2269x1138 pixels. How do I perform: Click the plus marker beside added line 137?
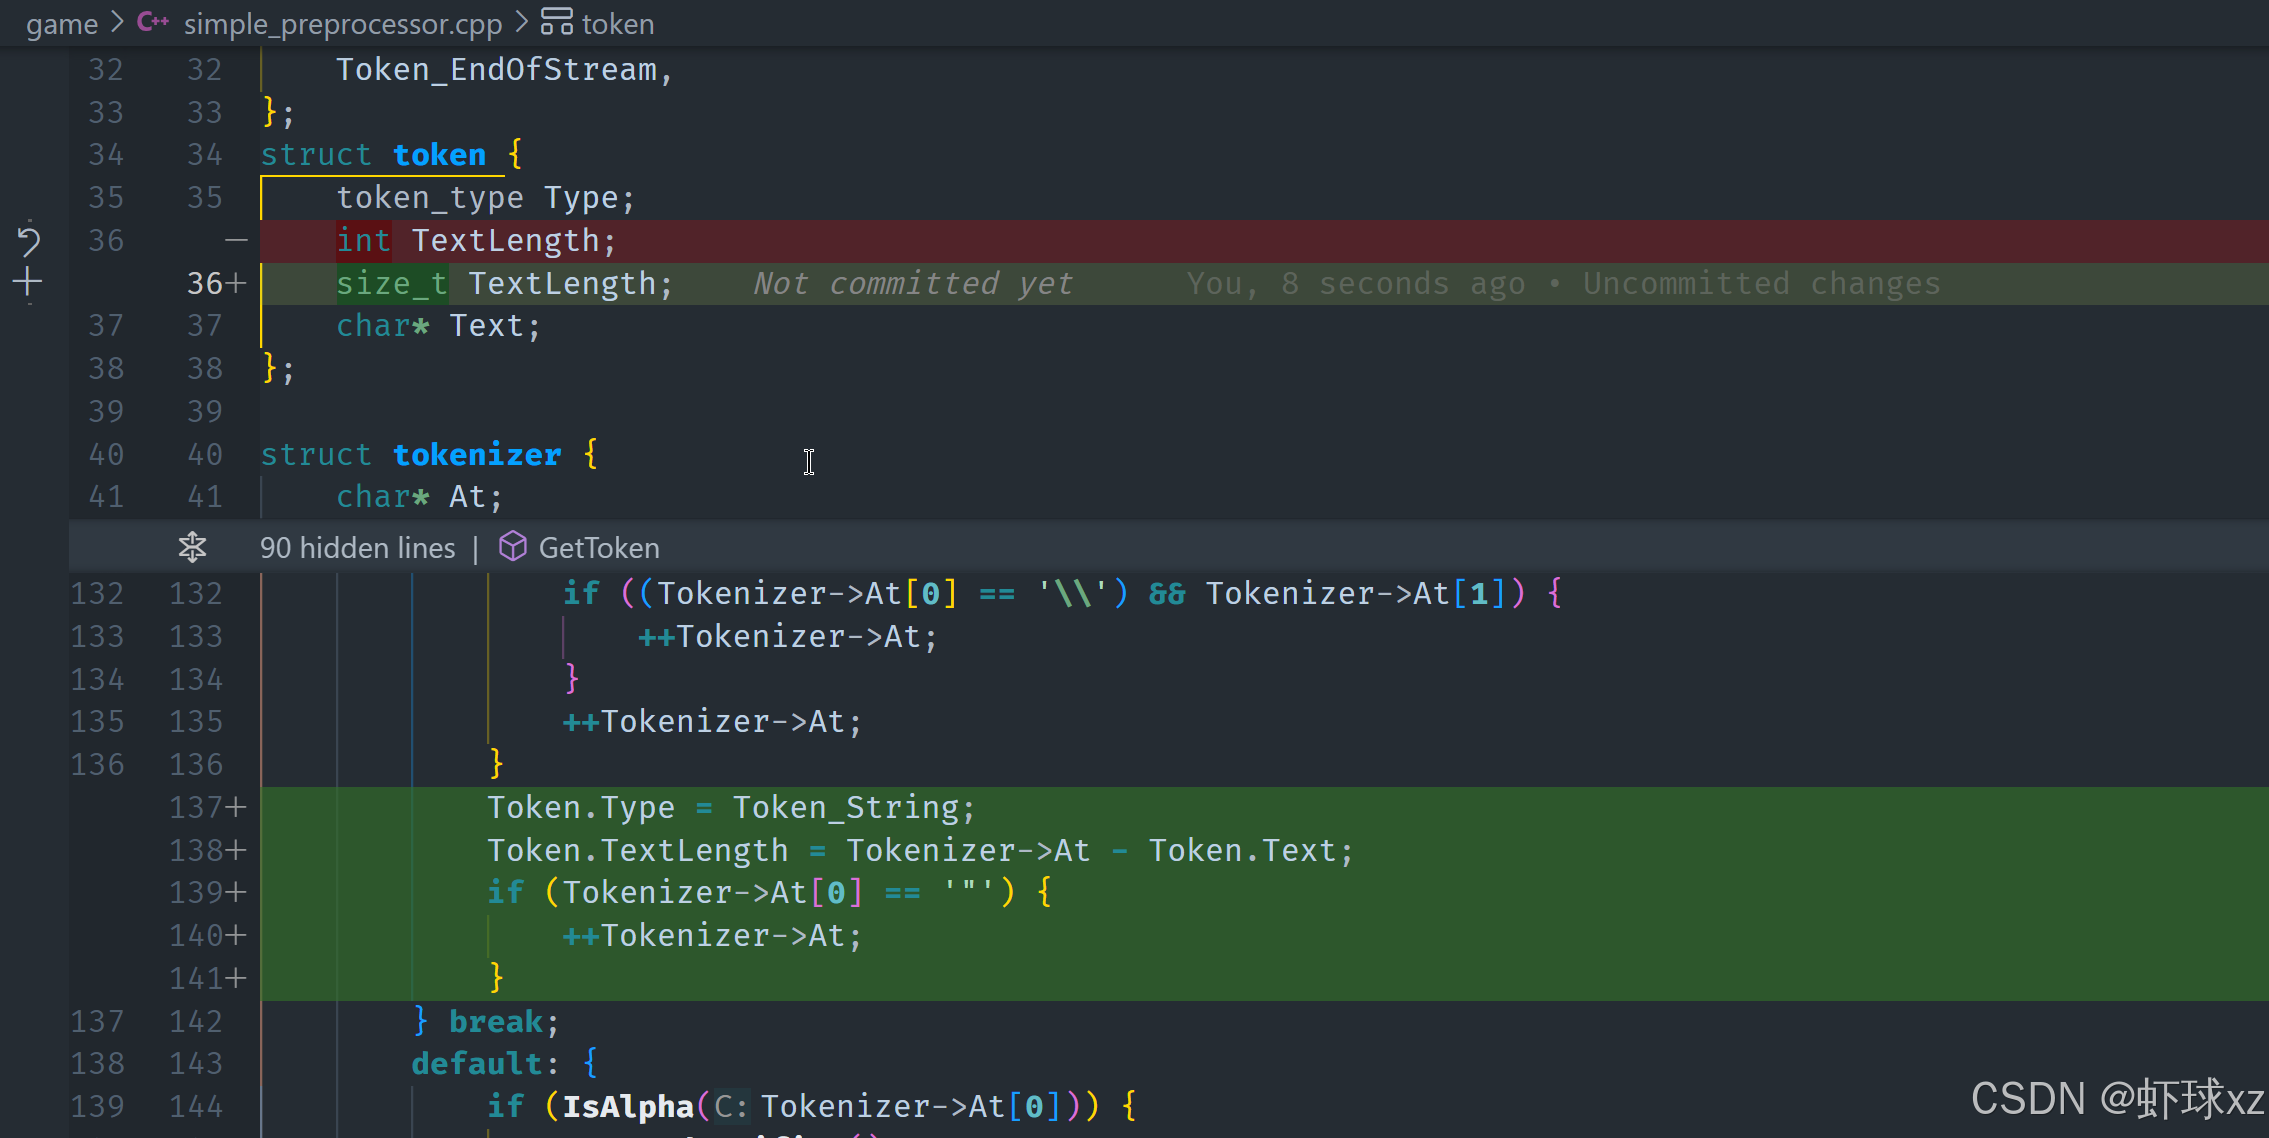pos(236,807)
